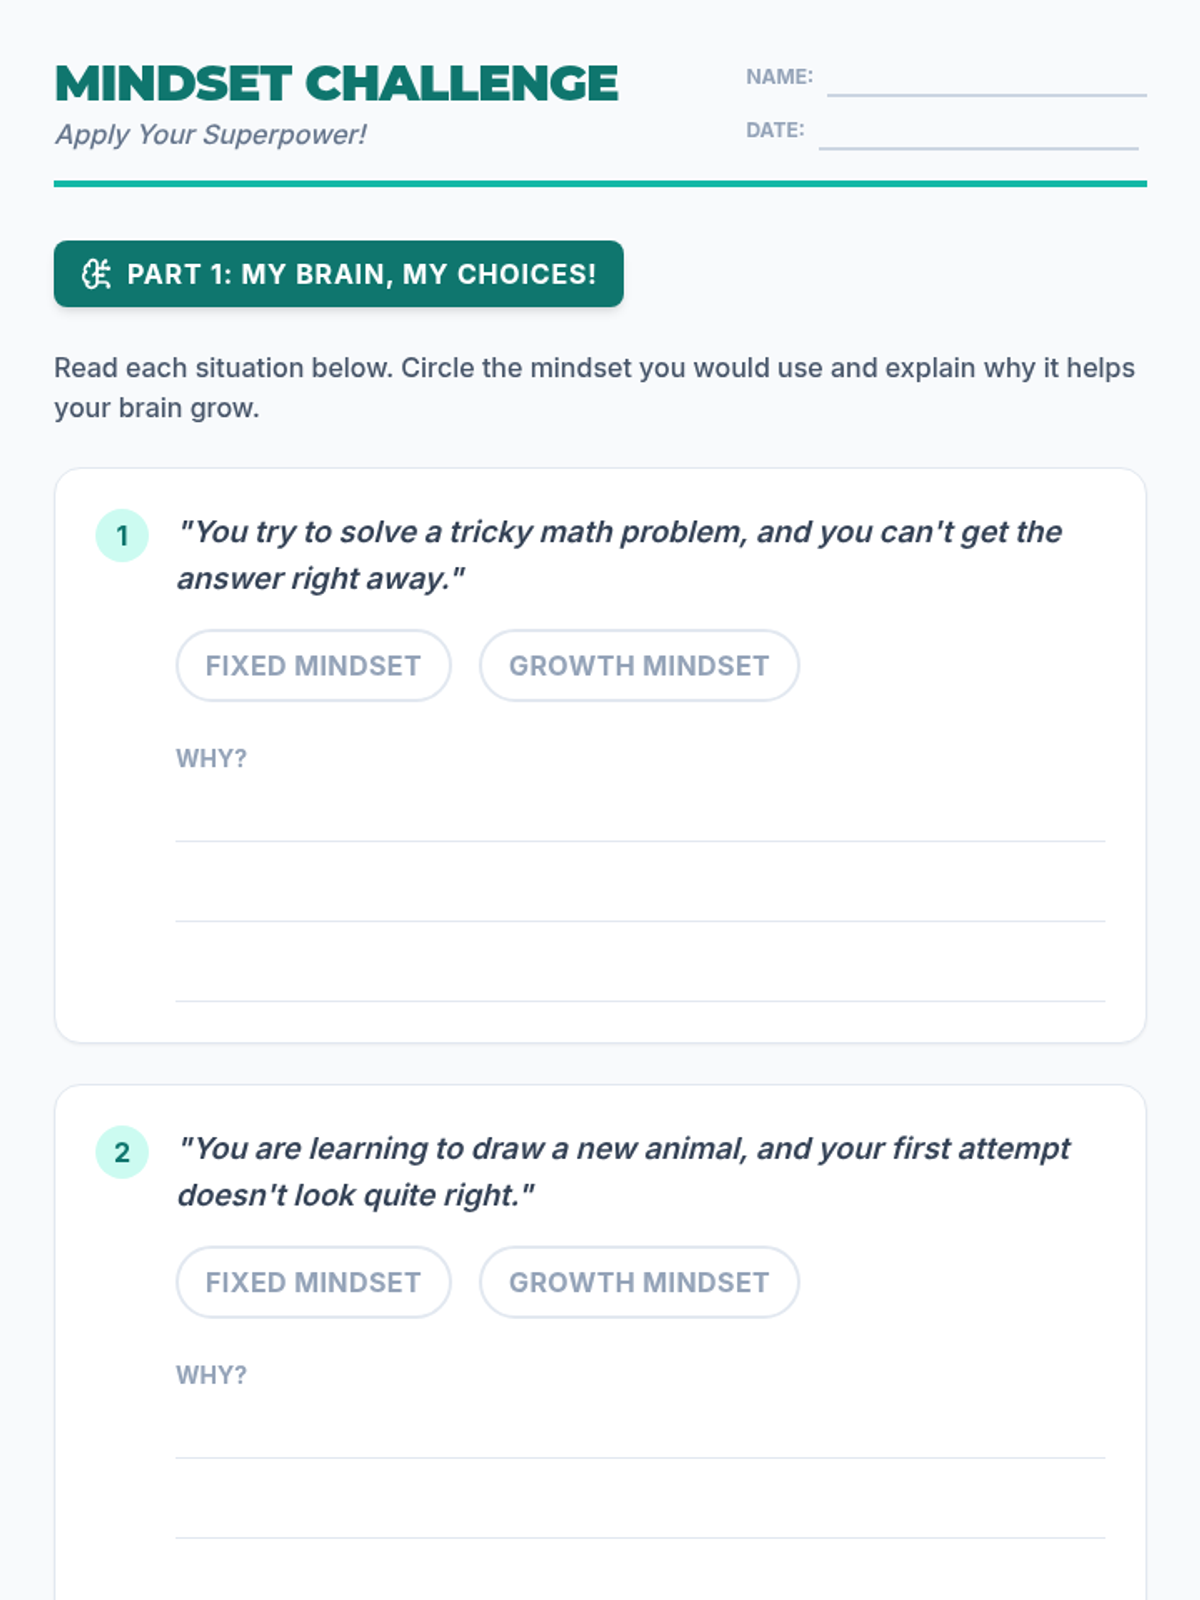Click the instructions paragraph starting Read each situation
Screen dimensions: 1200x1600
coord(594,388)
